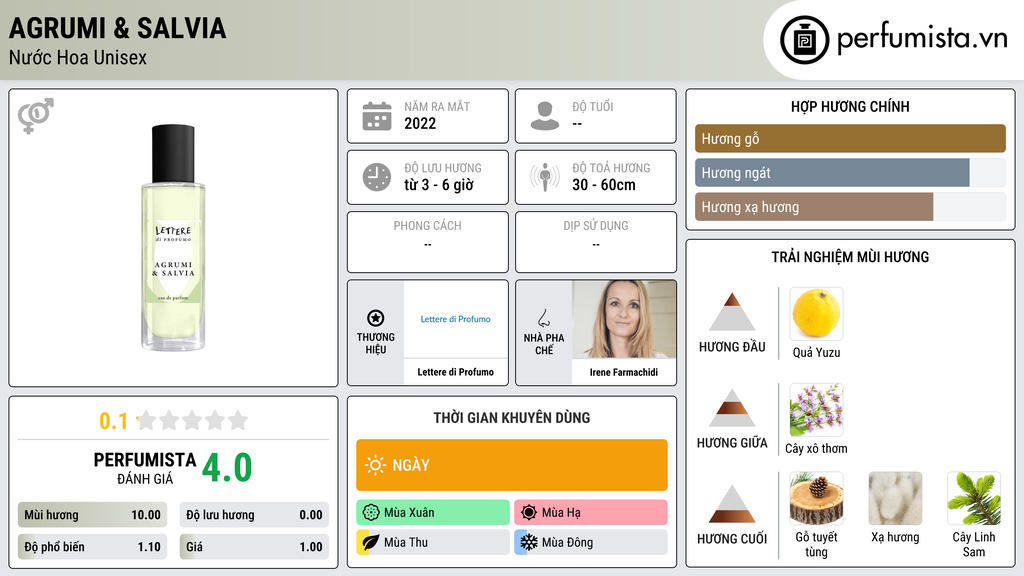This screenshot has width=1024, height=576.
Task: Open the Quả Yuzu note image
Action: pyautogui.click(x=816, y=314)
